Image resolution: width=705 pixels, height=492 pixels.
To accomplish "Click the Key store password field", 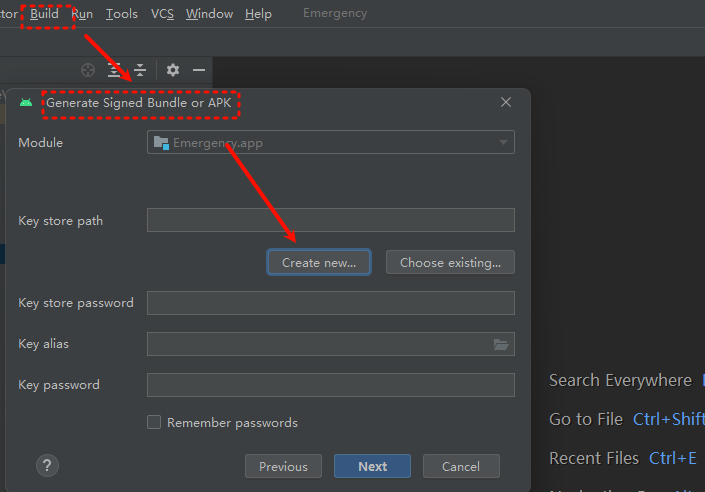I will [x=330, y=303].
